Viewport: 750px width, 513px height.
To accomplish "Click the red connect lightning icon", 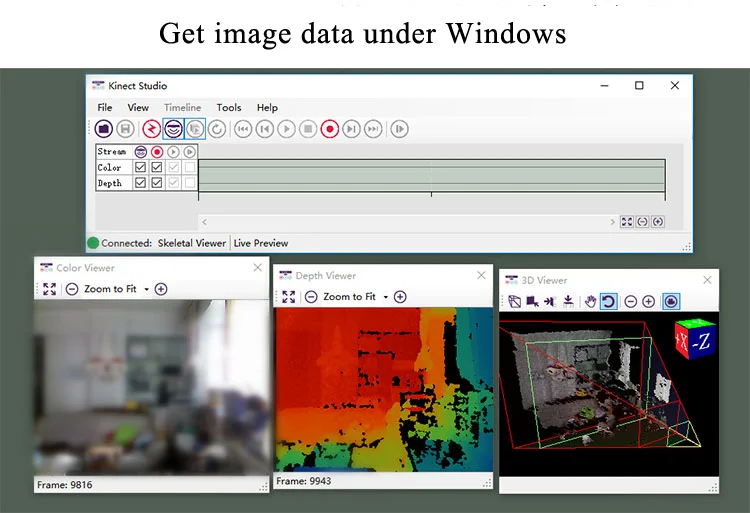I will coord(152,129).
